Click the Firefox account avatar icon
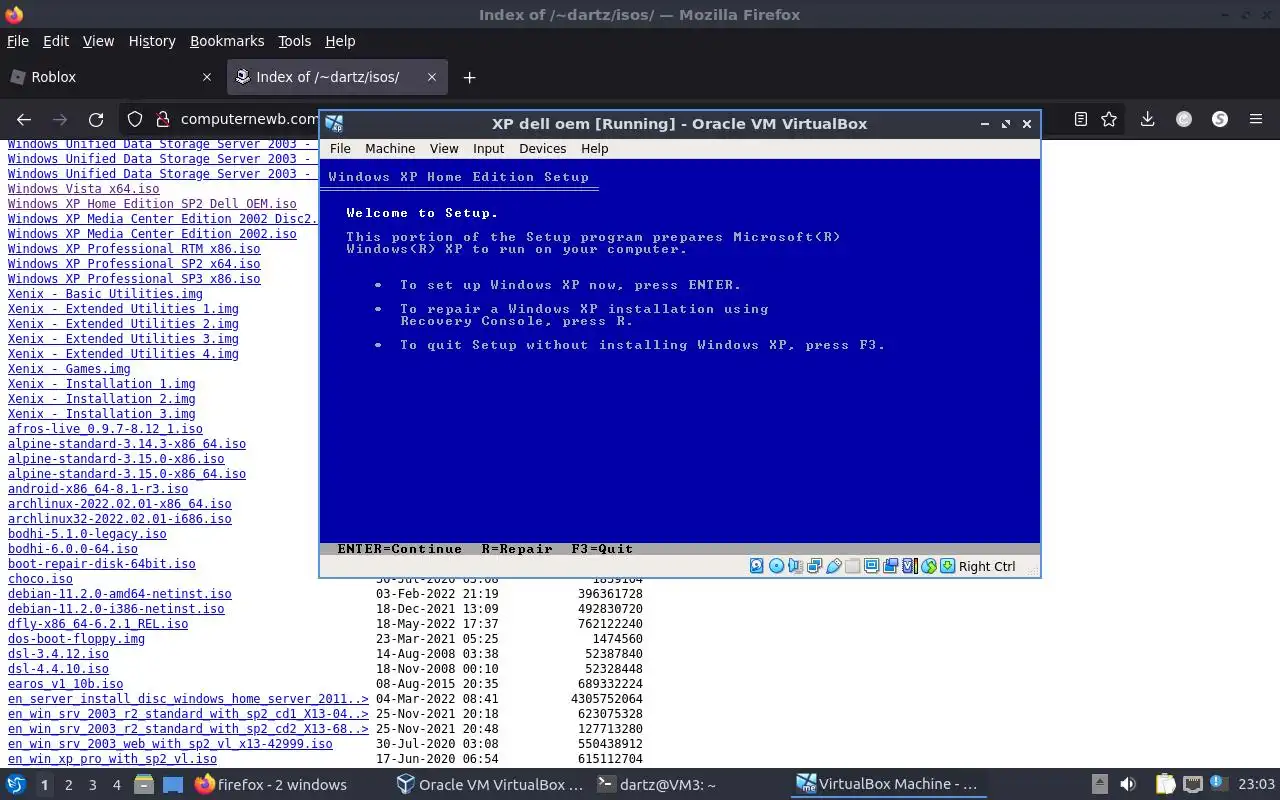Image resolution: width=1280 pixels, height=800 pixels. click(x=1184, y=119)
